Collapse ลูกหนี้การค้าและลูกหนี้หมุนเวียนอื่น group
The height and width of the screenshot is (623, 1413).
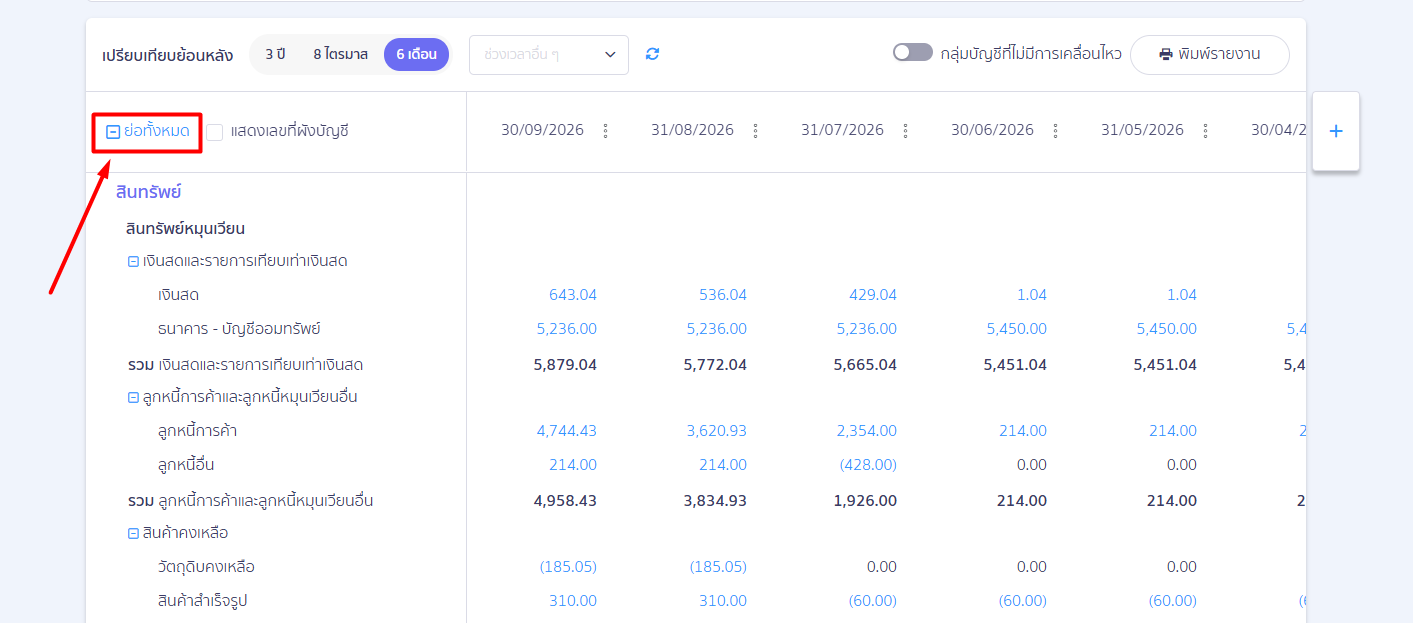pos(133,397)
